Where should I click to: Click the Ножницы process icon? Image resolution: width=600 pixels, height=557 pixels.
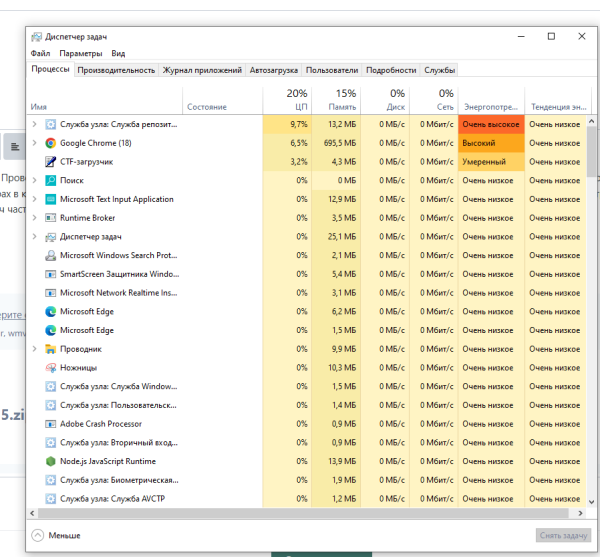pos(51,368)
